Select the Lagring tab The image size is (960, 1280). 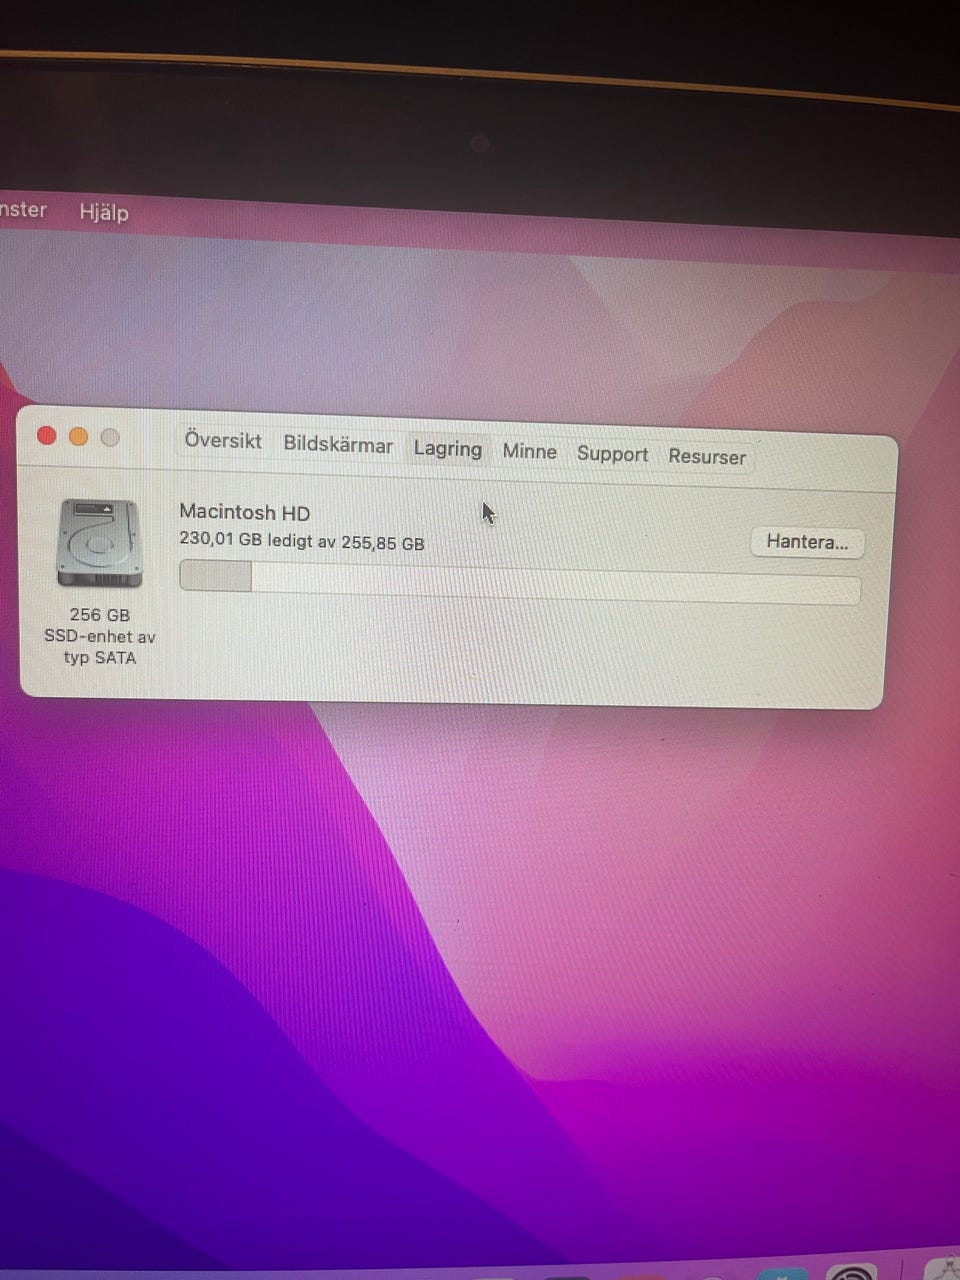point(447,449)
